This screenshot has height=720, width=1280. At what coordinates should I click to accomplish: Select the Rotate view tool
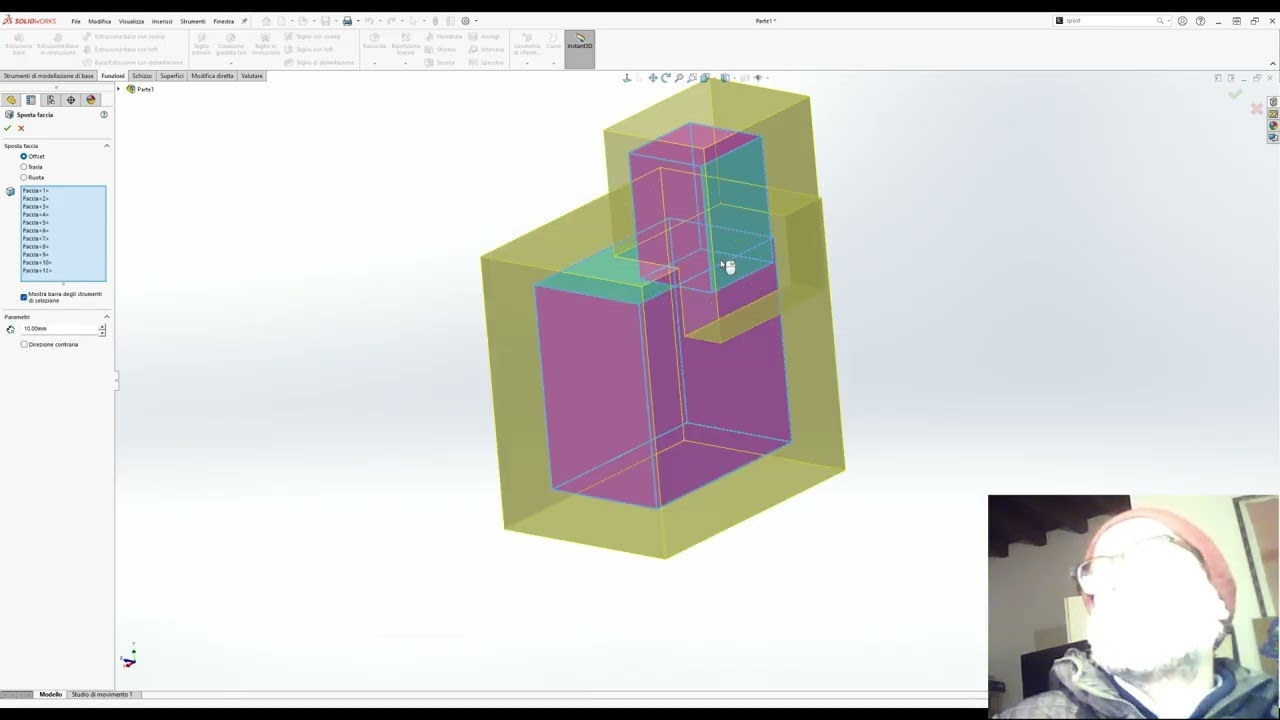[x=666, y=78]
